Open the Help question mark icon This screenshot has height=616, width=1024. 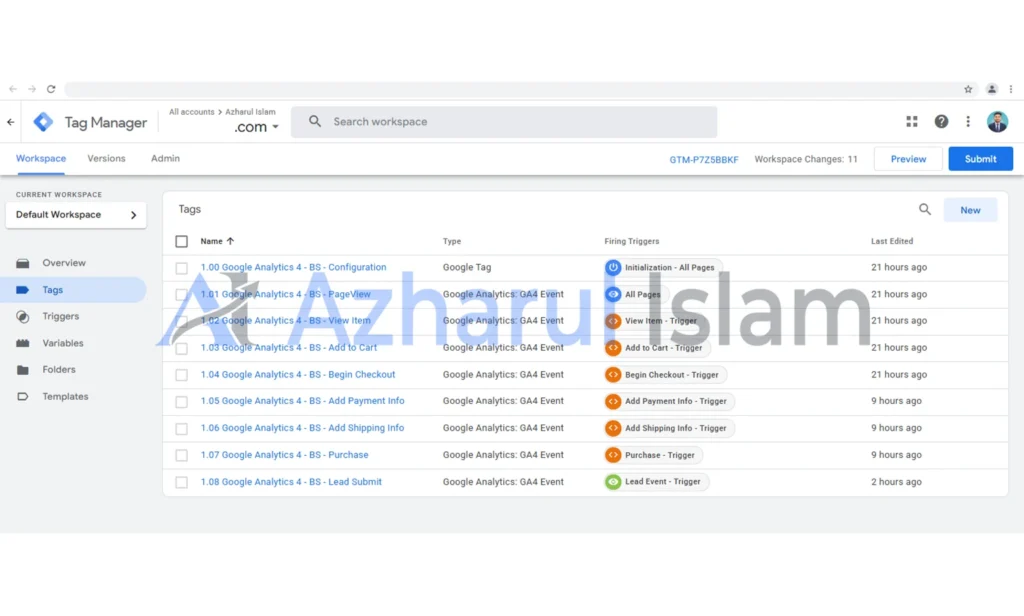coord(941,122)
